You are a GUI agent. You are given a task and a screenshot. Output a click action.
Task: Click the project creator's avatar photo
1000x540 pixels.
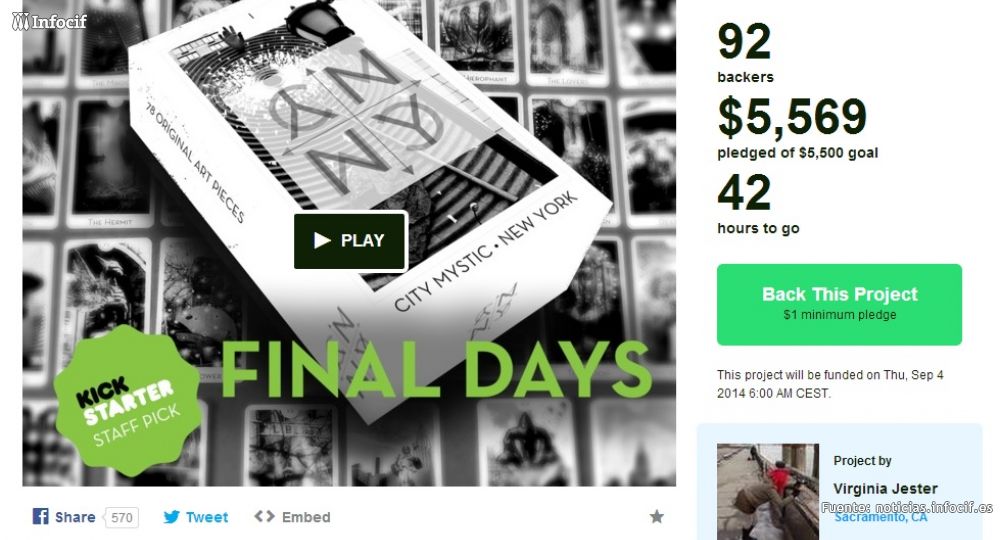768,492
